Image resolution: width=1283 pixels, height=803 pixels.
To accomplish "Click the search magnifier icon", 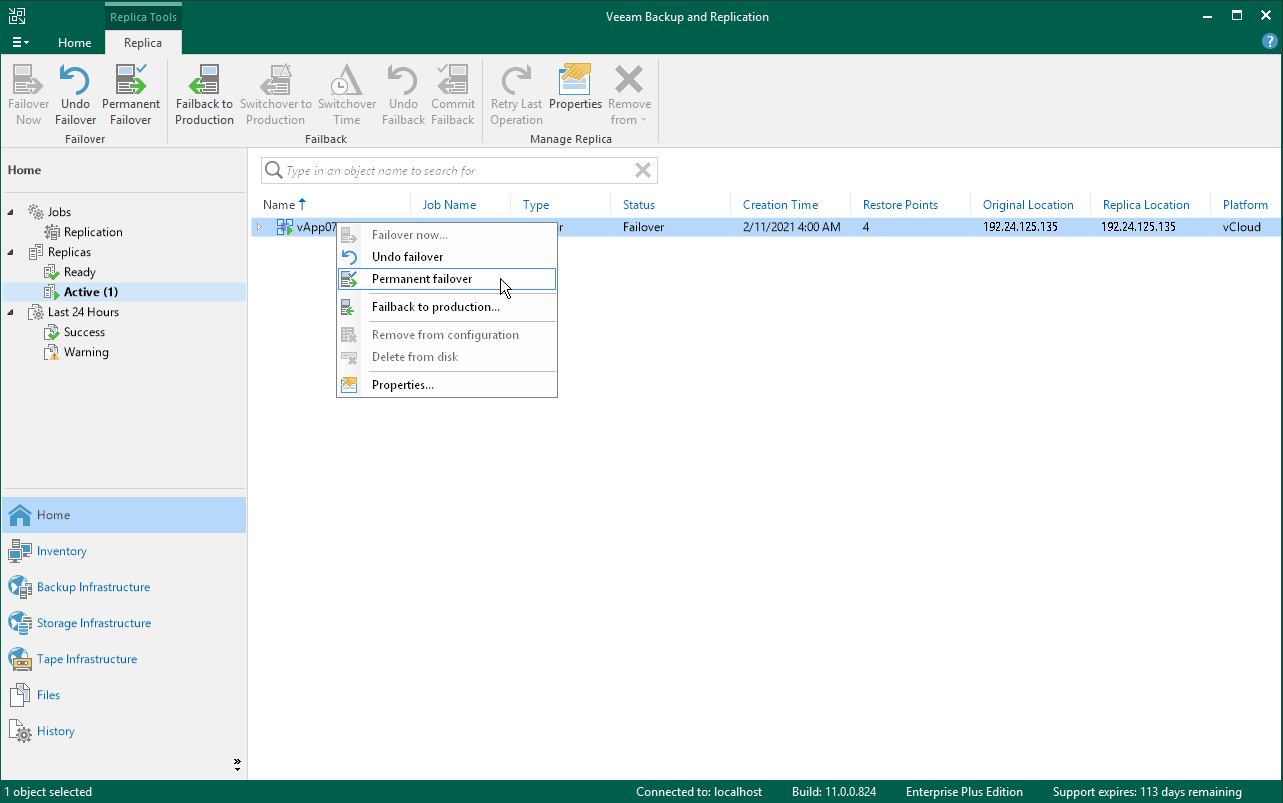I will pos(273,171).
